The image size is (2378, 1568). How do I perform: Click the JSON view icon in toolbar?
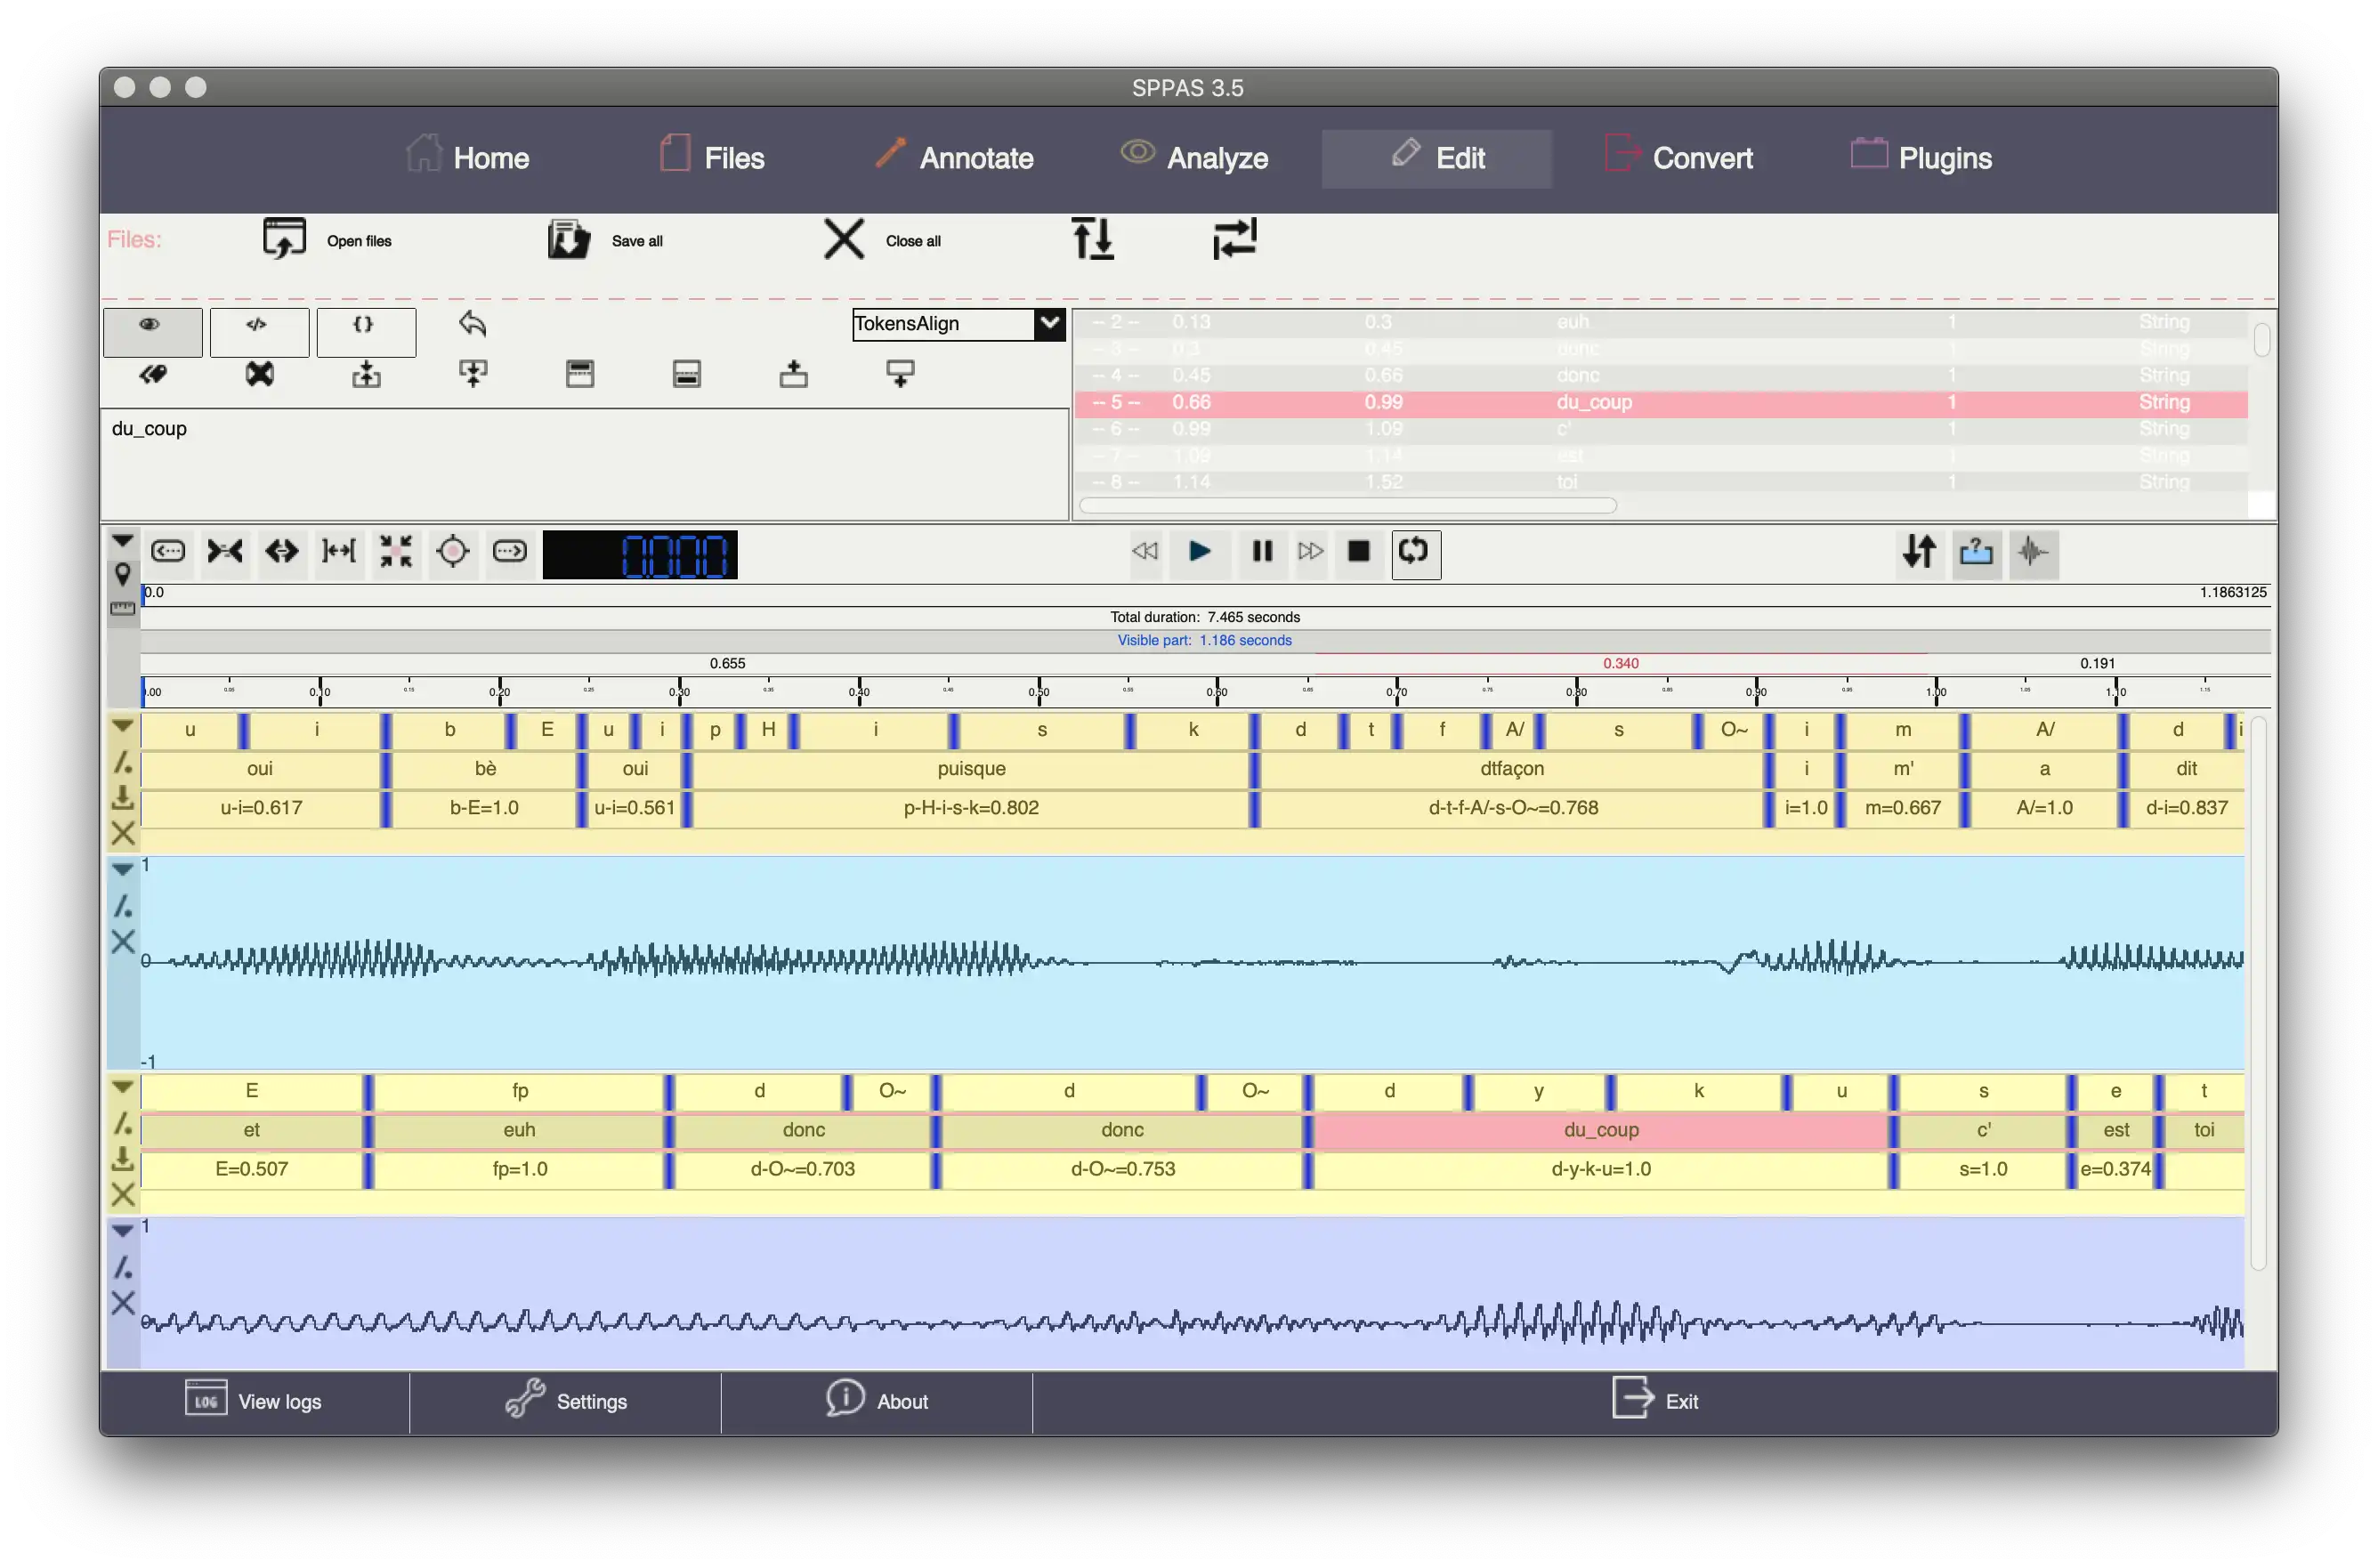coord(366,326)
